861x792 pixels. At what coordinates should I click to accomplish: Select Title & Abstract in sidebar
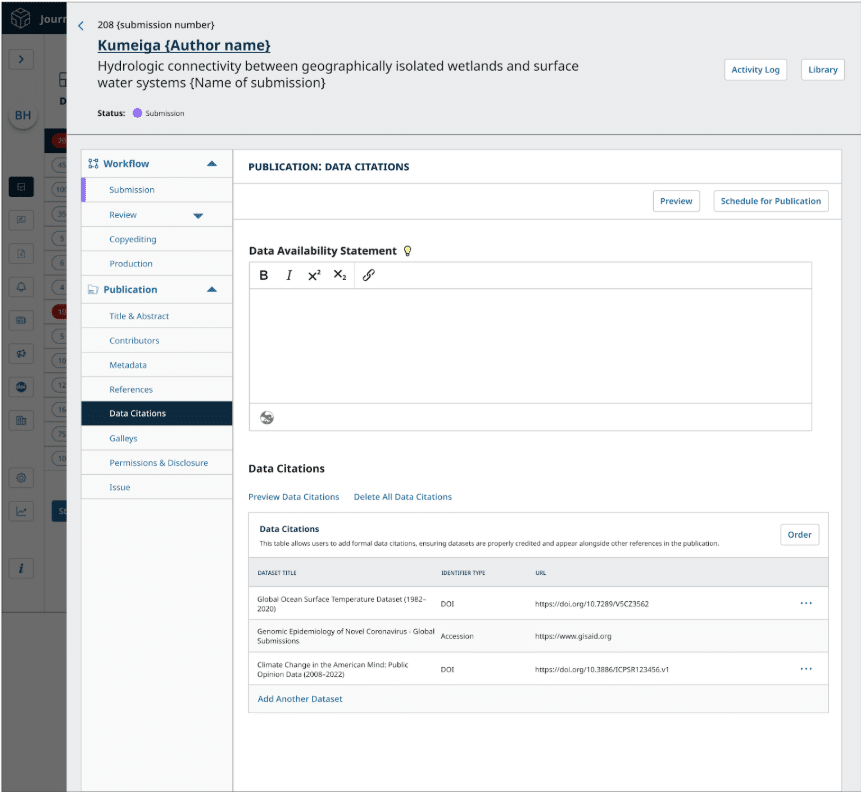tap(139, 316)
